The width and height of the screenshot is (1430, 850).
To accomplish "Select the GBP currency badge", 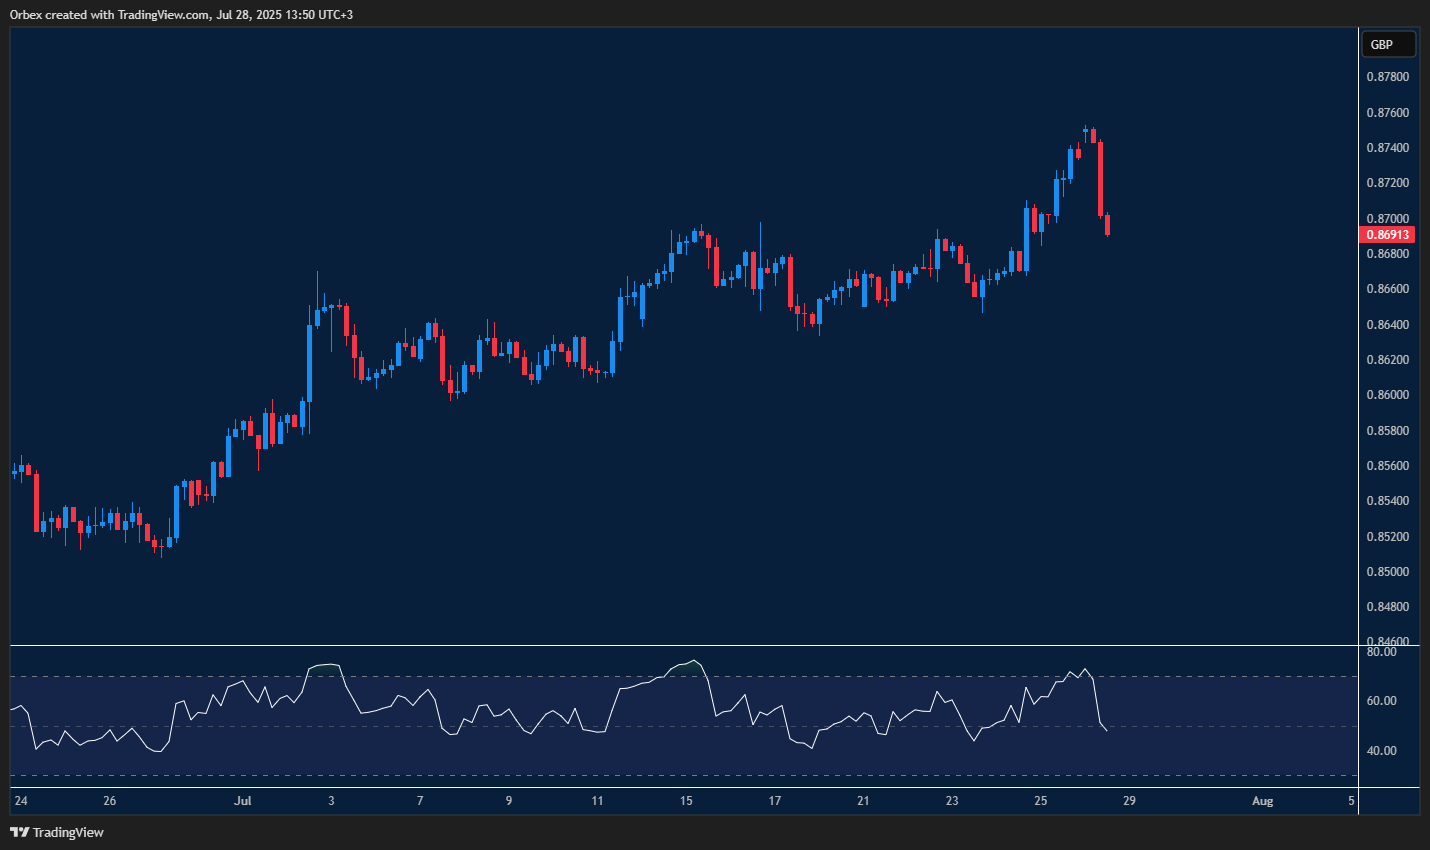I will [x=1387, y=44].
